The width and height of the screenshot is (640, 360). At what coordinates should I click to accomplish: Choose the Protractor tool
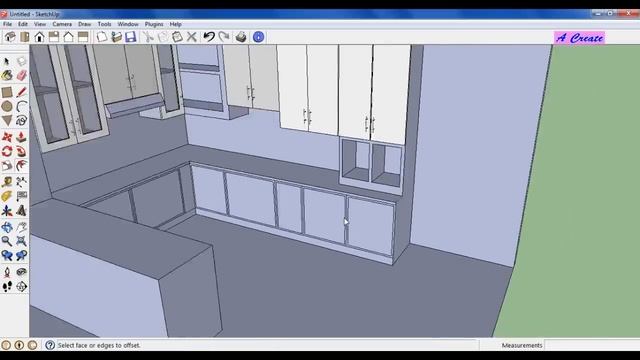7,196
